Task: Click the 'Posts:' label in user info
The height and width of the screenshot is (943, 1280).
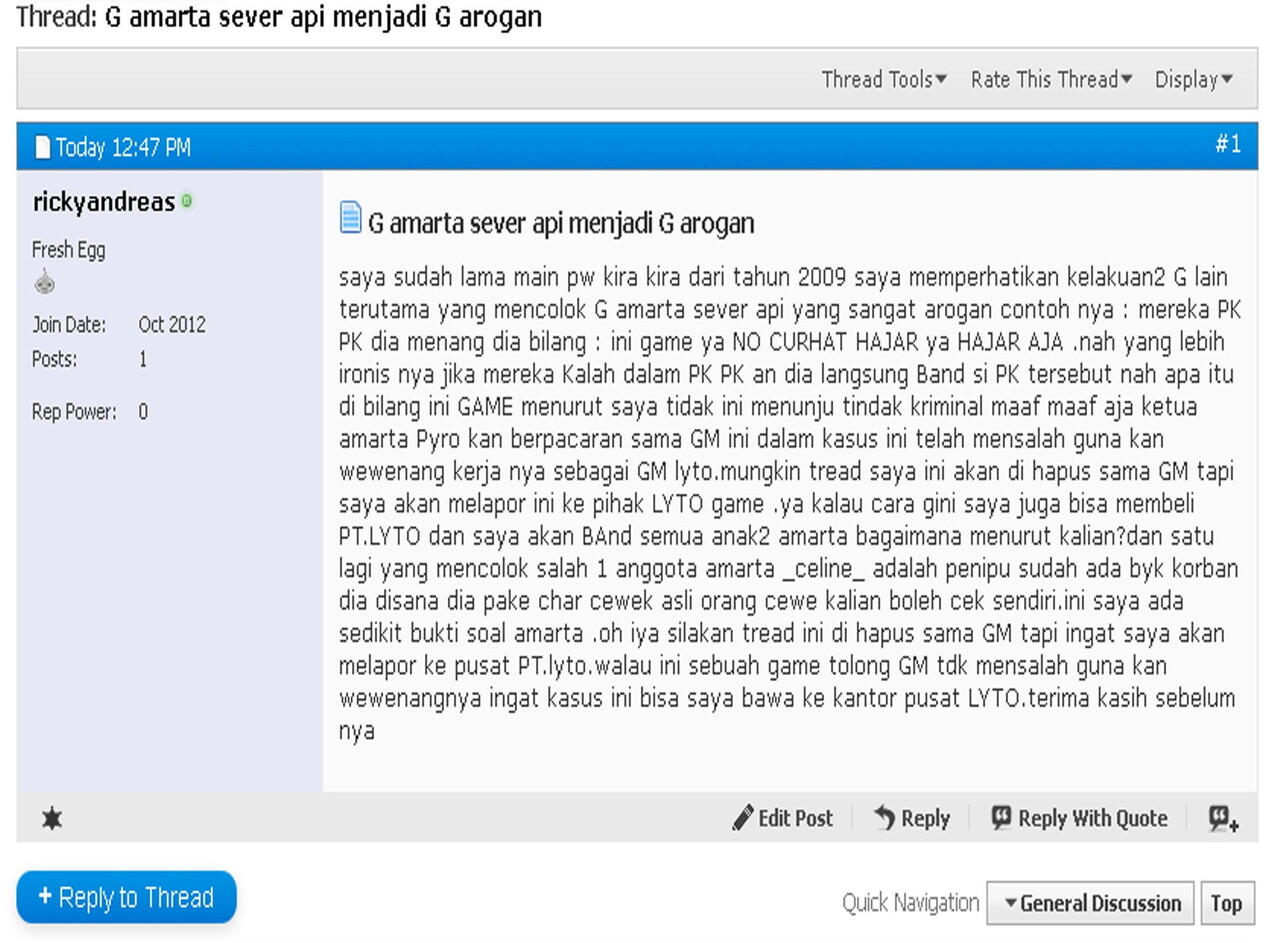Action: (54, 359)
